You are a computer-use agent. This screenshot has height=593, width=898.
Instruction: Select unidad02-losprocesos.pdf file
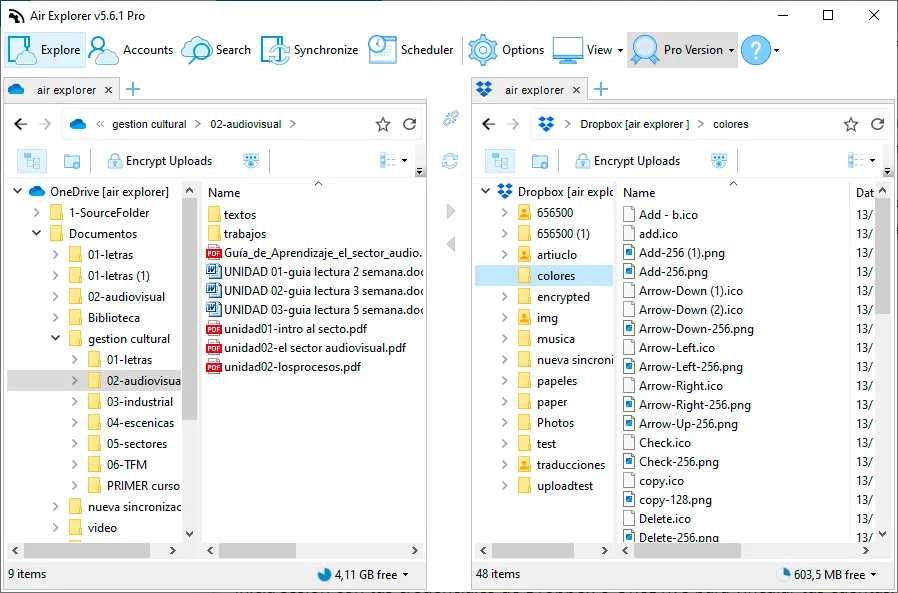click(292, 367)
